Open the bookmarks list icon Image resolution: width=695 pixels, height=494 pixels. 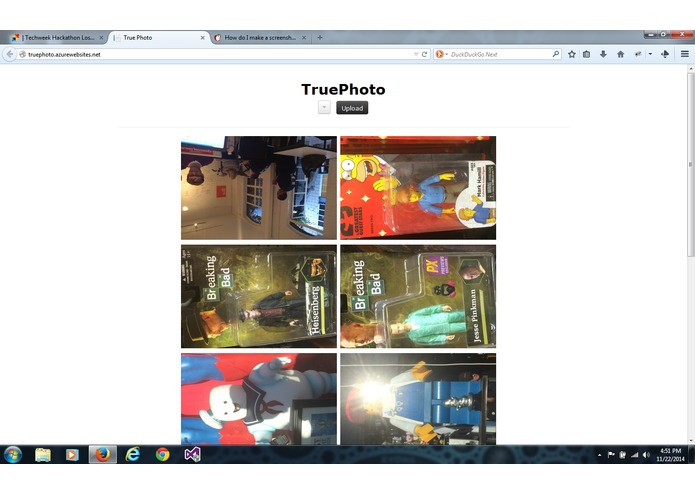click(x=586, y=54)
